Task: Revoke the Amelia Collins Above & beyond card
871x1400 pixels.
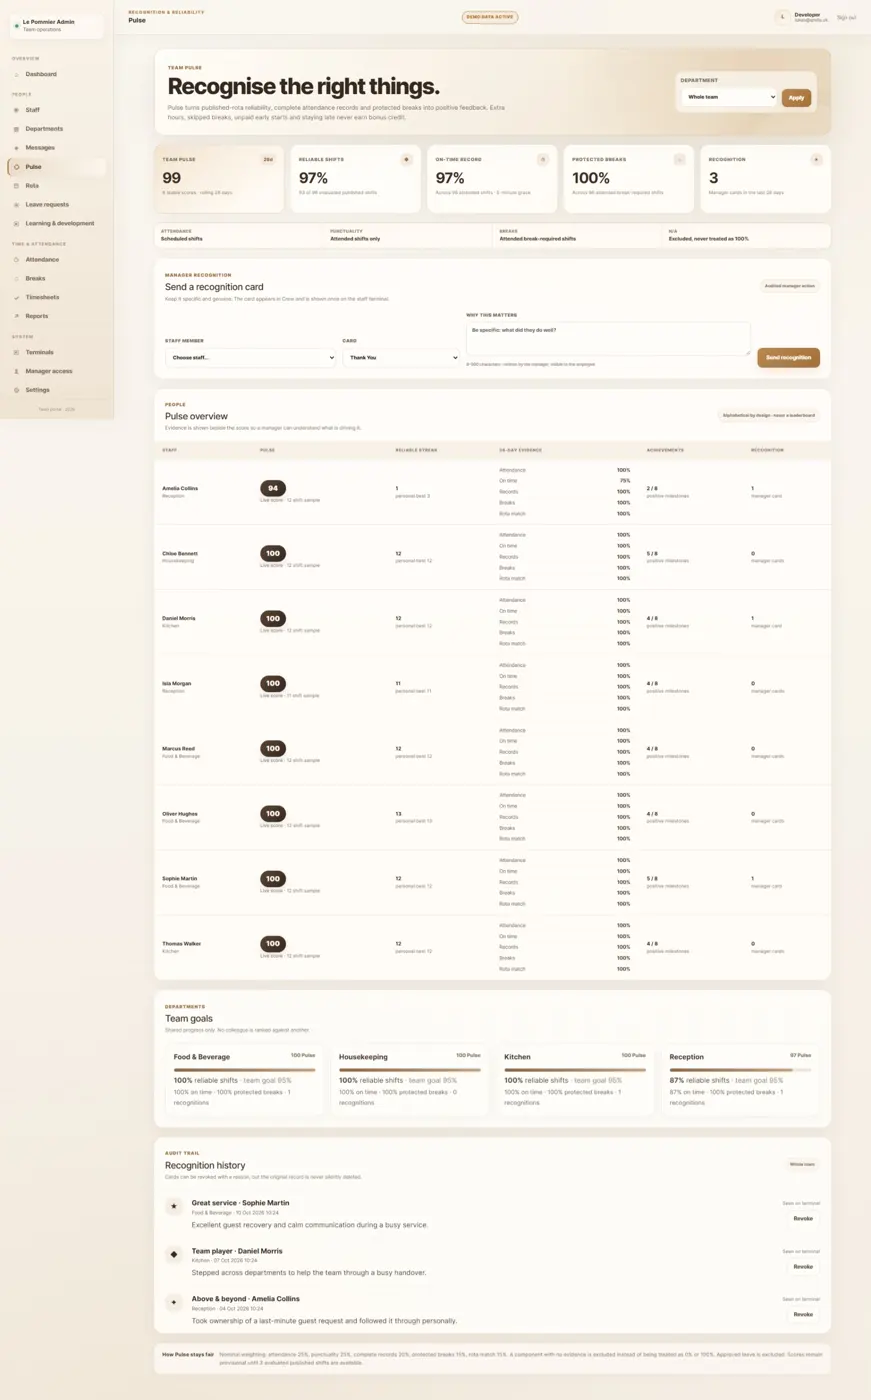Action: 803,1315
